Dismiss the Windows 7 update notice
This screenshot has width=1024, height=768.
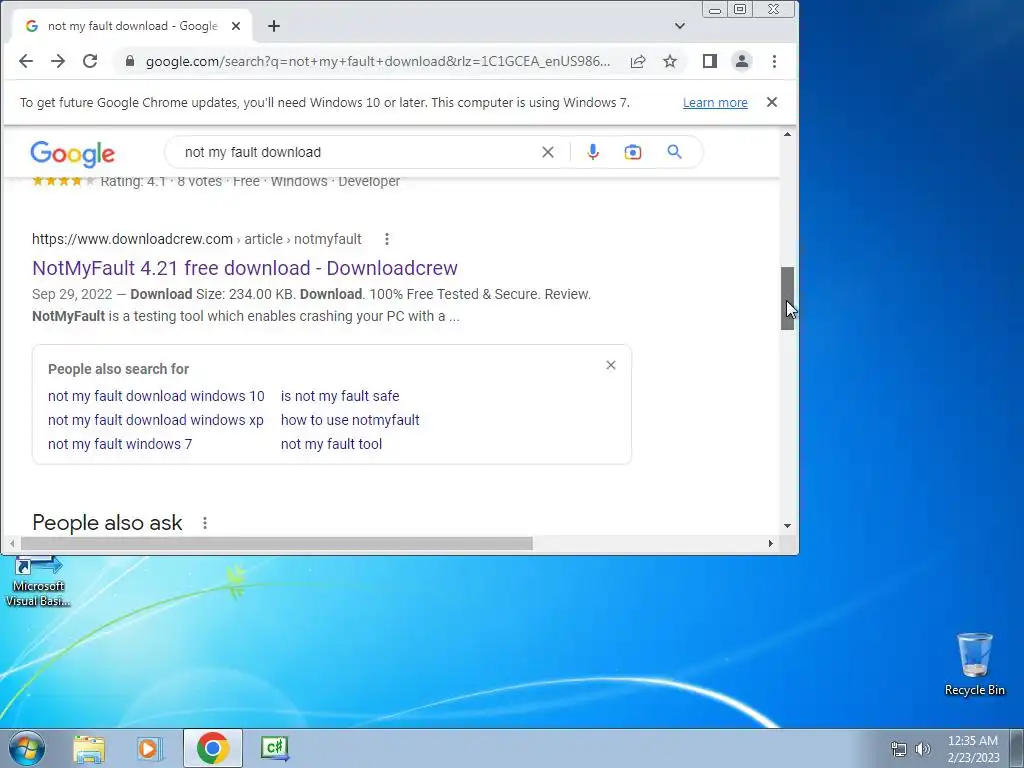click(x=772, y=102)
